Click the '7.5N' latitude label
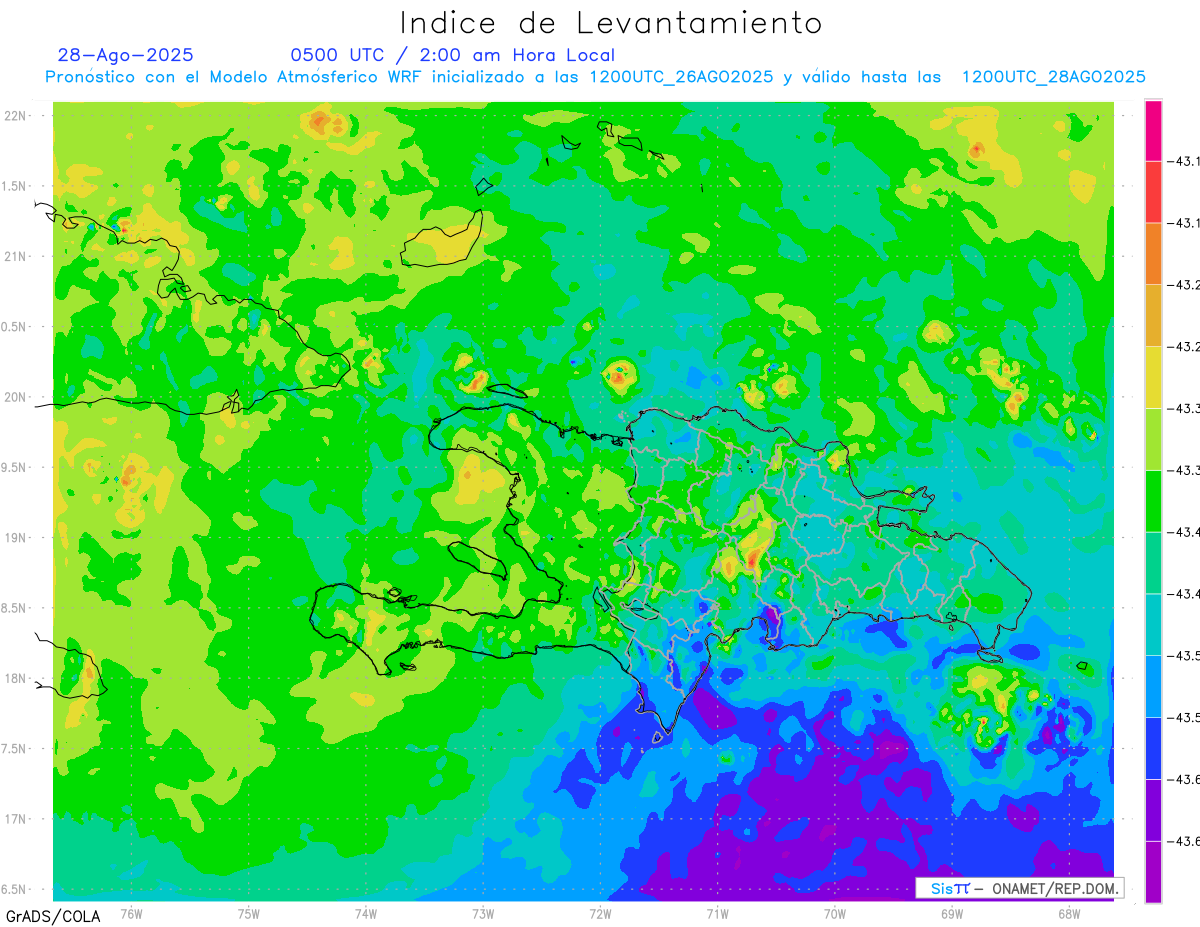Image resolution: width=1200 pixels, height=927 pixels. (x=15, y=749)
